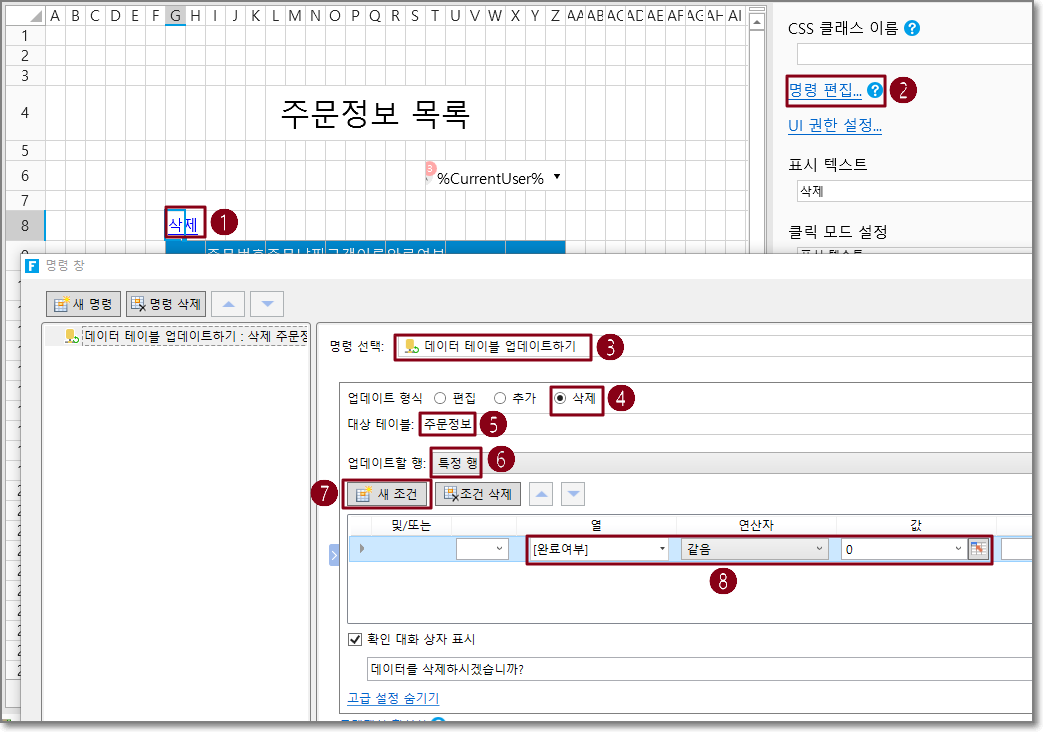Screen dimensions: 1043x732
Task: Move the command down with the arrow button
Action: 267,303
